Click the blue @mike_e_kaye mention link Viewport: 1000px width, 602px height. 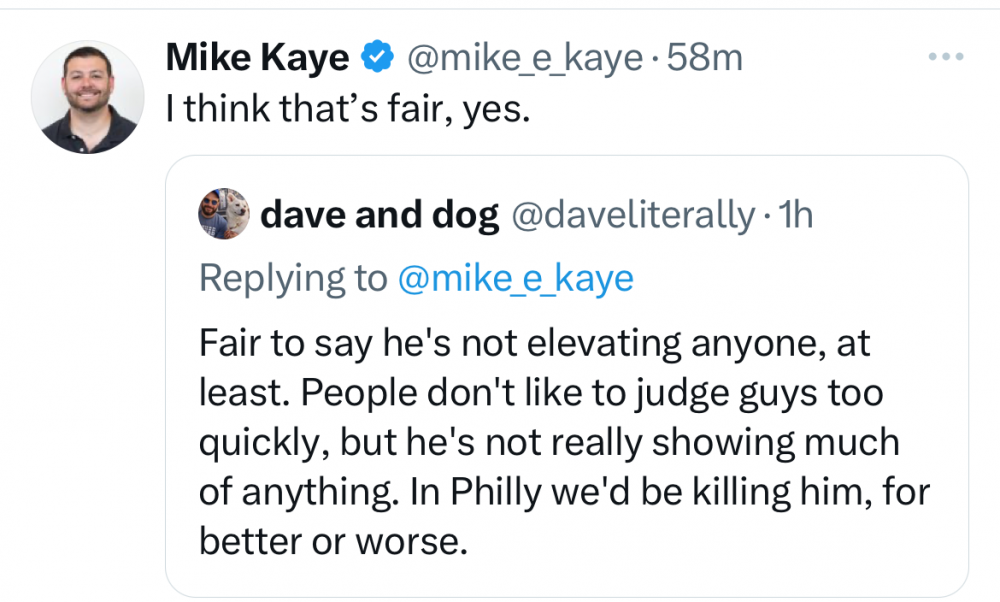tap(515, 278)
